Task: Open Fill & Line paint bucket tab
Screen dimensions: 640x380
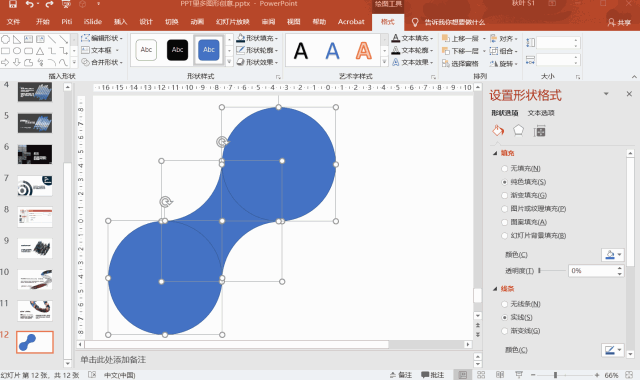Action: [498, 131]
